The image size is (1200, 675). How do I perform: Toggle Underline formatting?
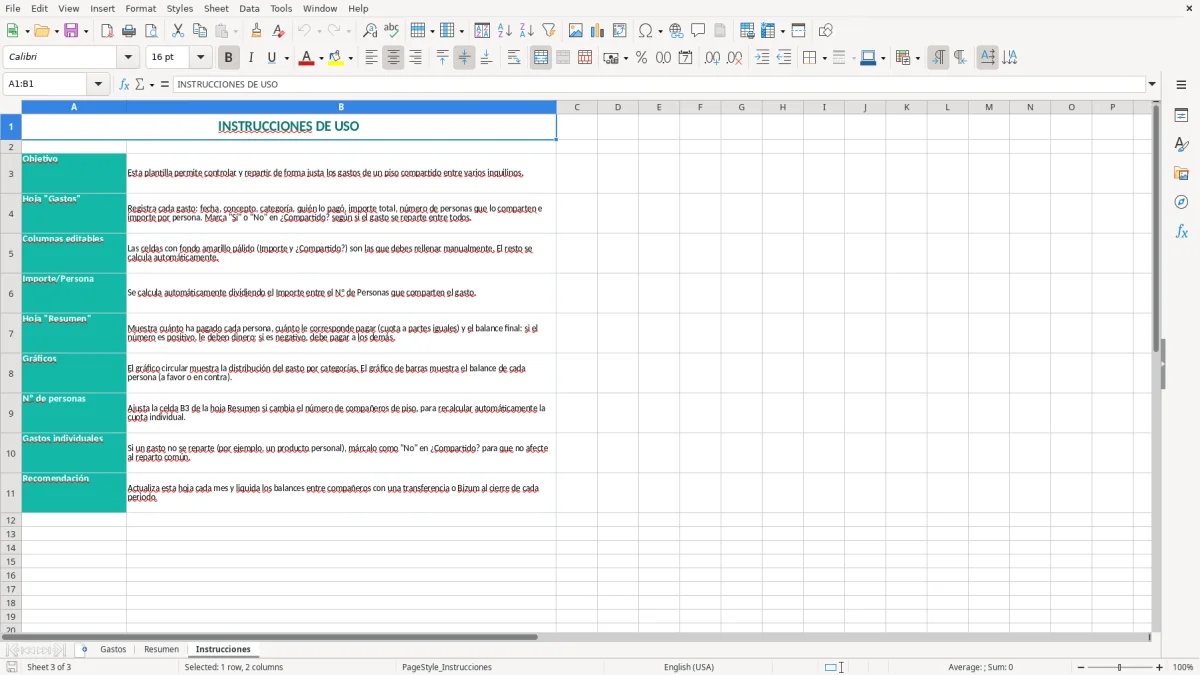pyautogui.click(x=271, y=58)
